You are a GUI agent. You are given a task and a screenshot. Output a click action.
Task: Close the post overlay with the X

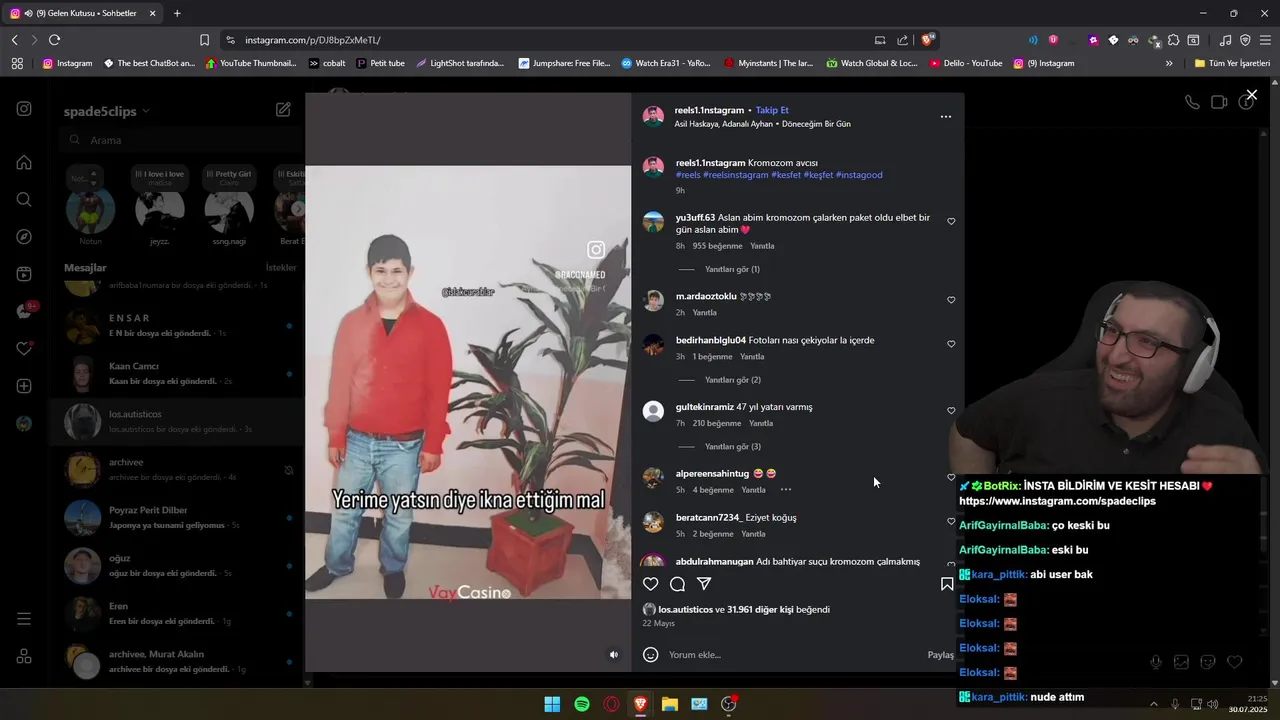1251,96
